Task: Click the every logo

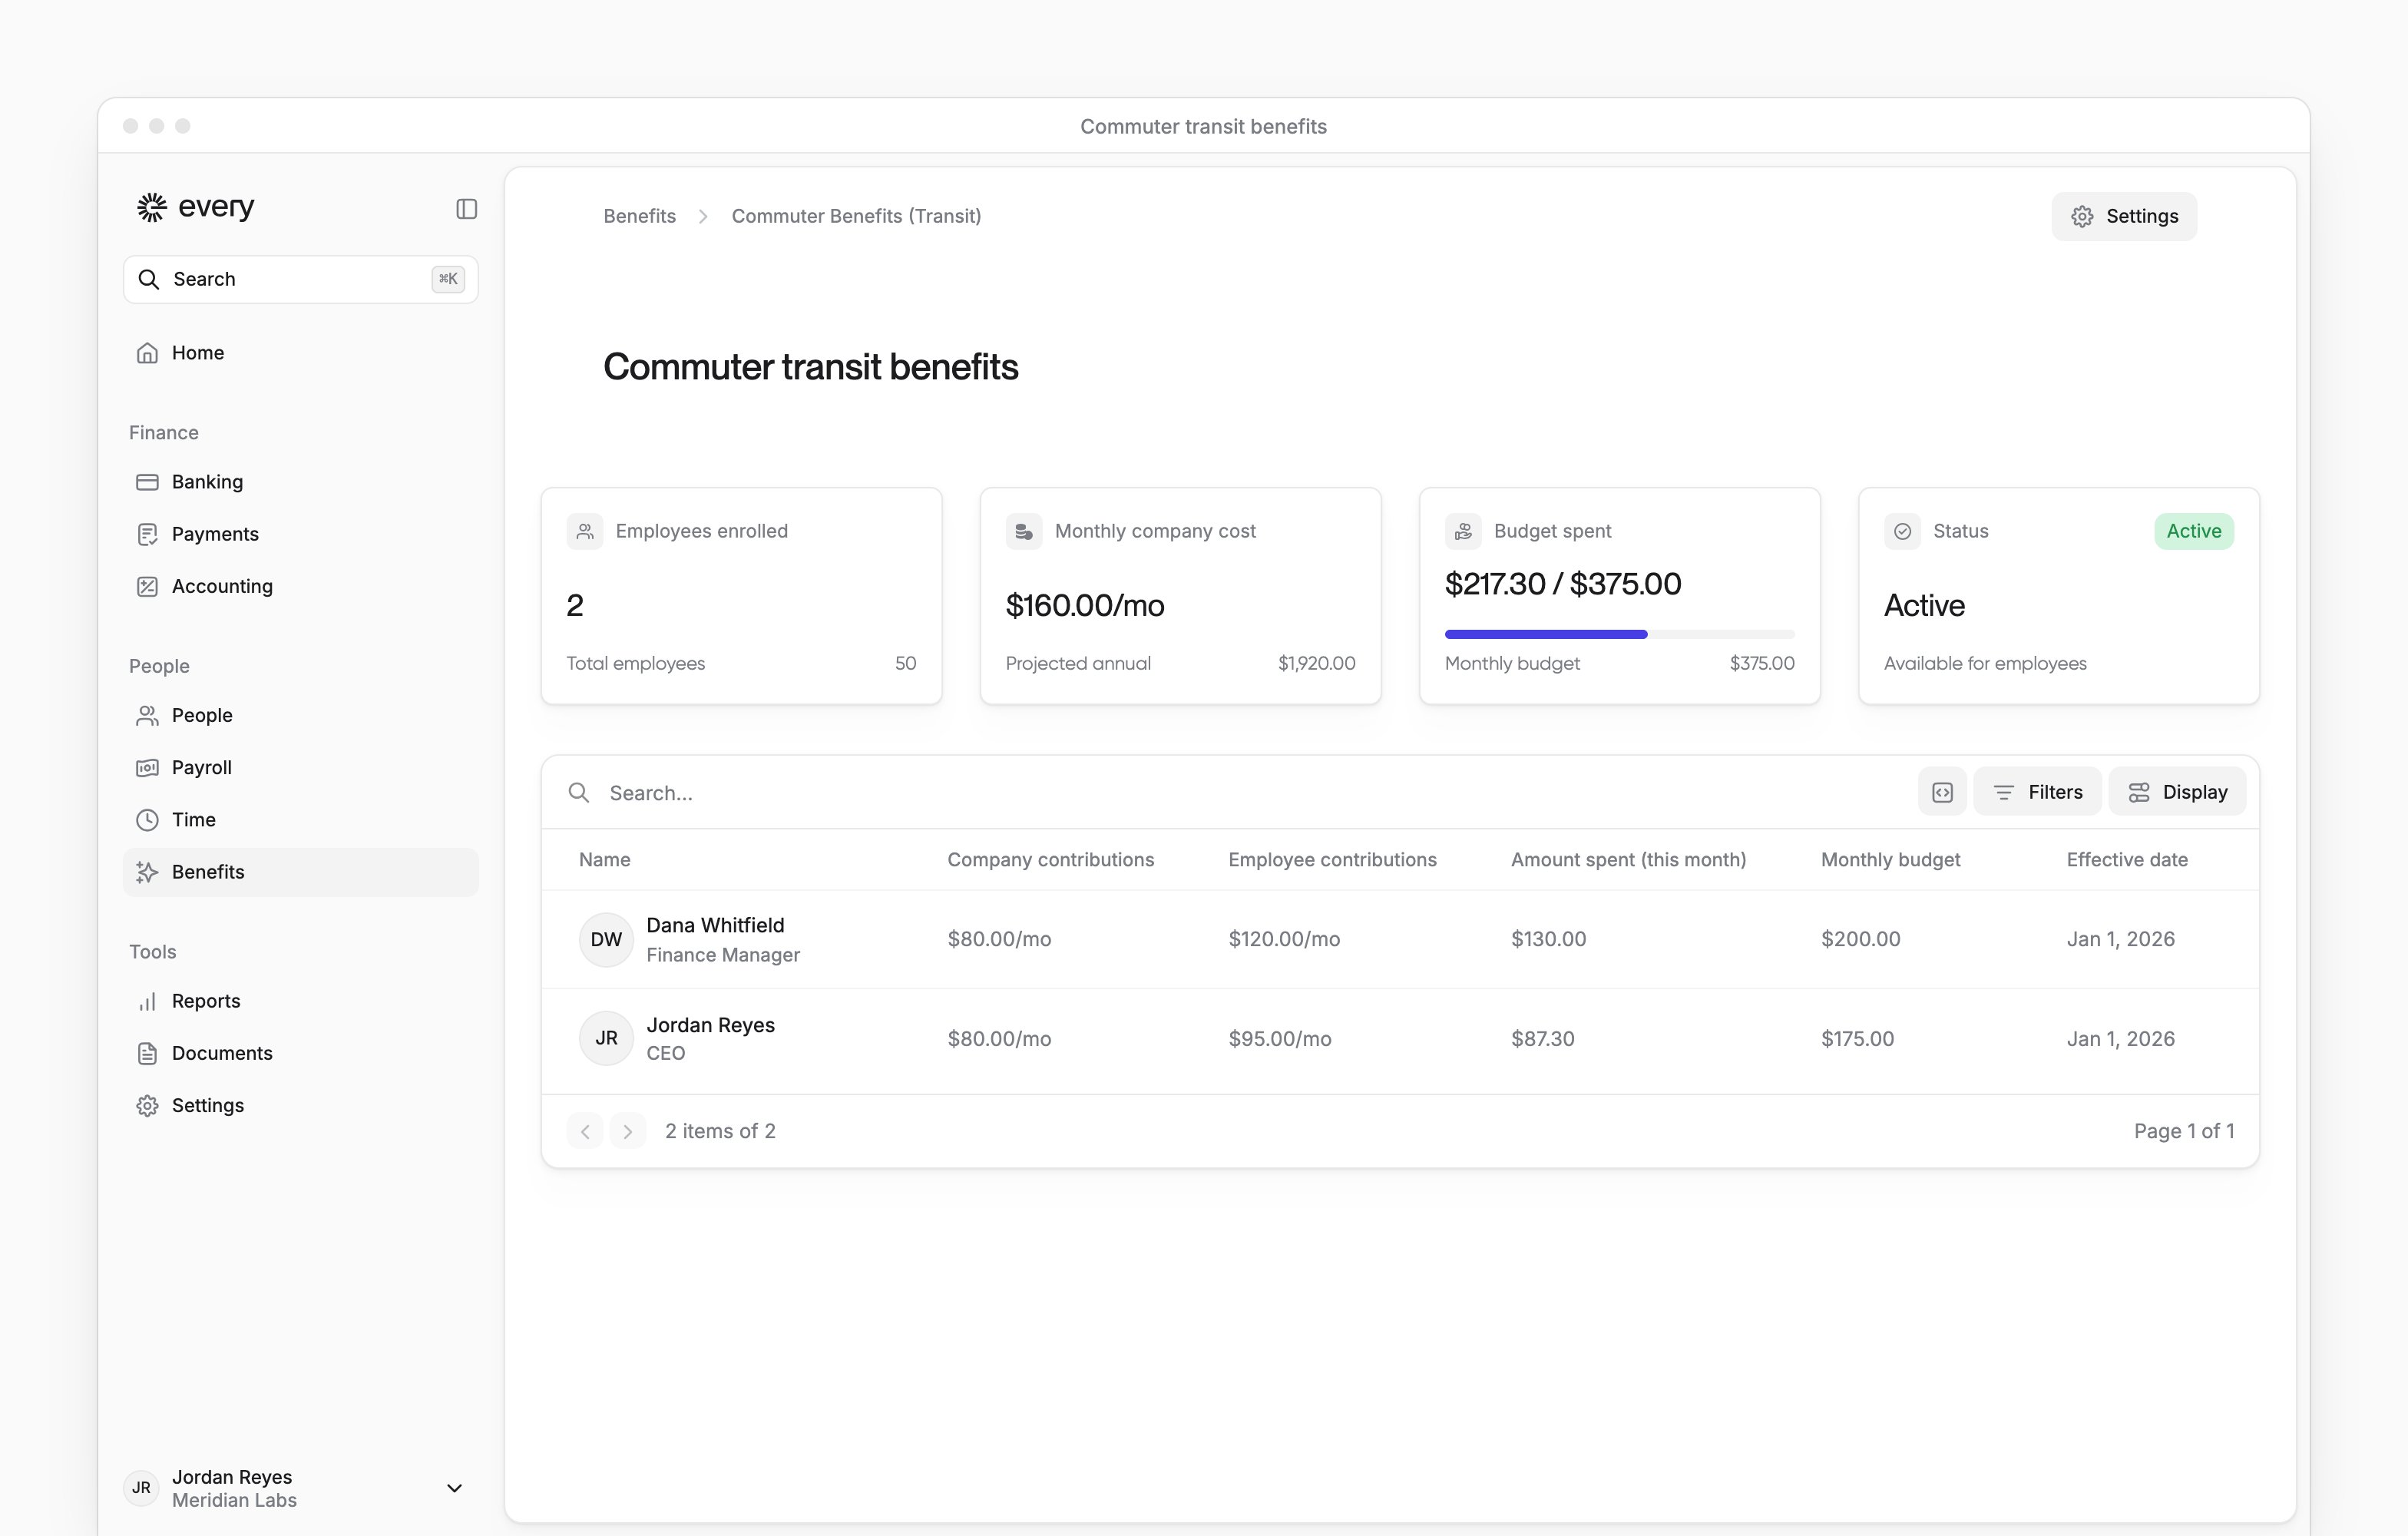Action: [196, 207]
